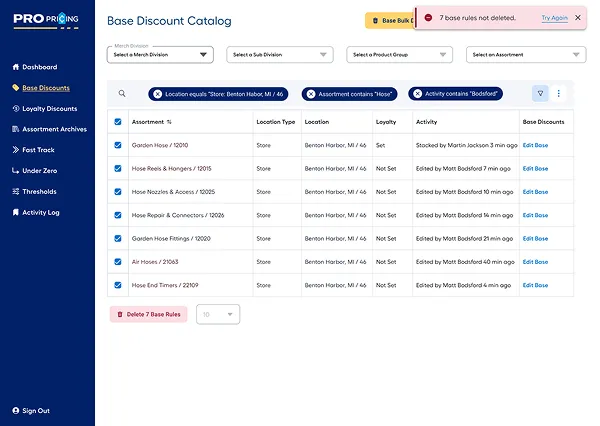Uncheck the Garden Hose Fittings row
The width and height of the screenshot is (600, 426).
coord(118,238)
